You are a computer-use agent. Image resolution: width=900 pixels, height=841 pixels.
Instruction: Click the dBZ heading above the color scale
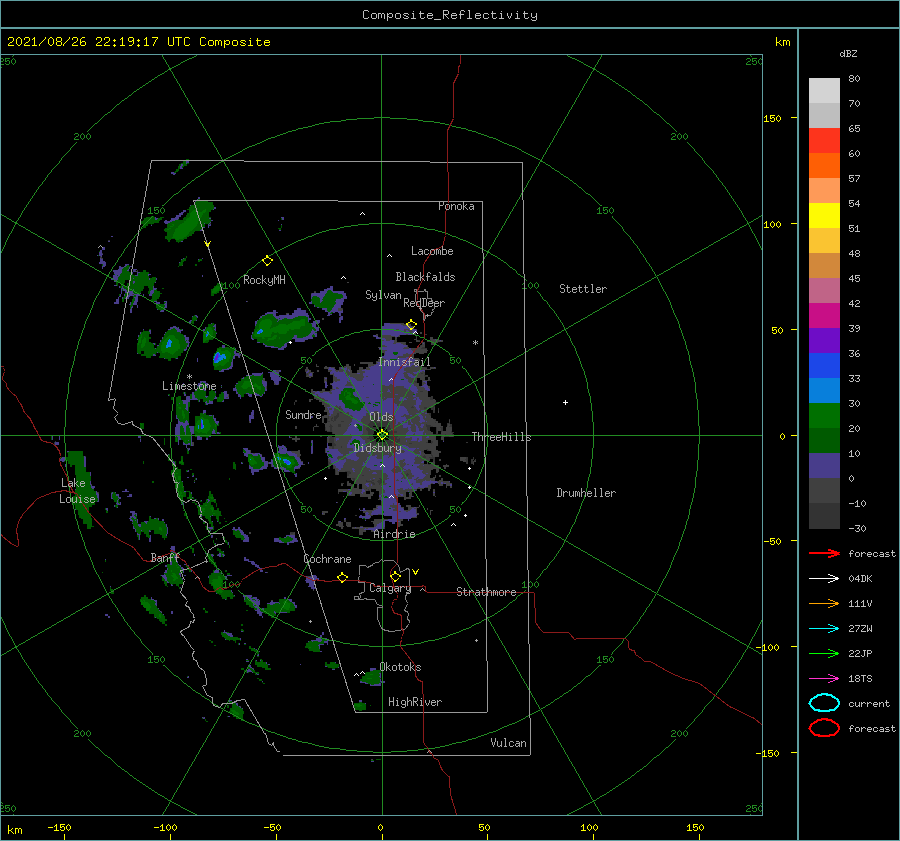click(848, 53)
